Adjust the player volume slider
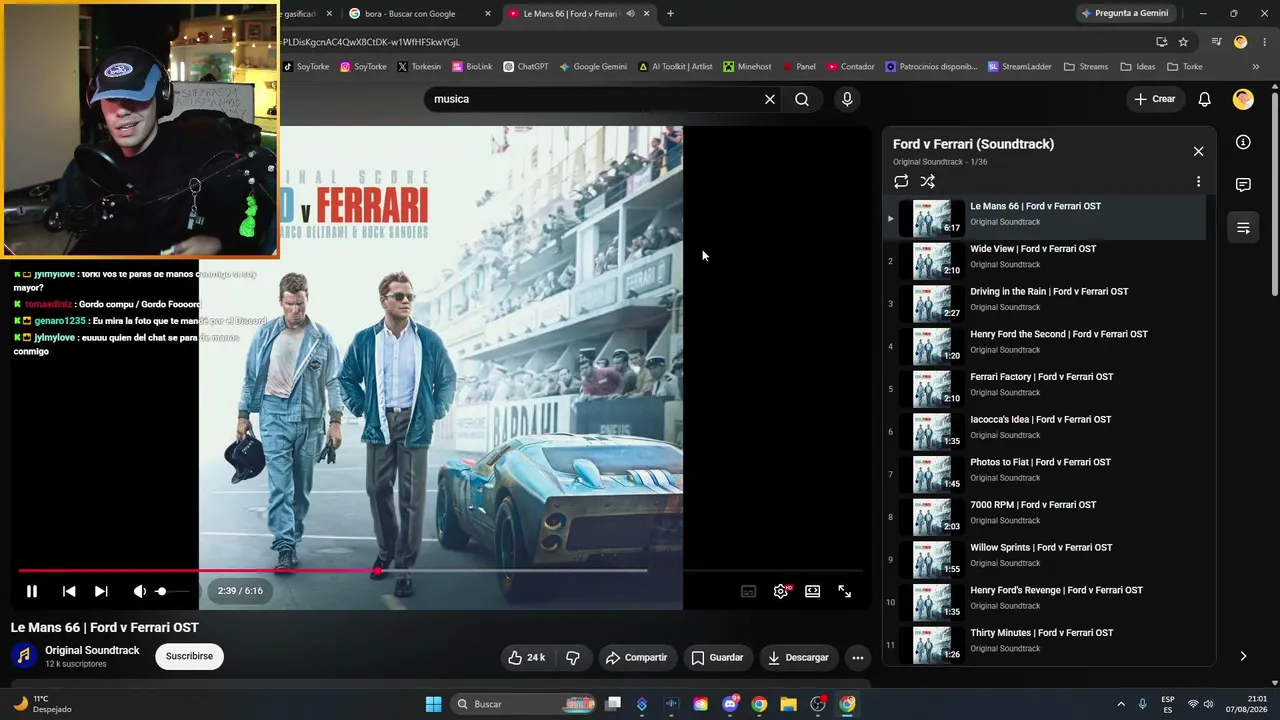The width and height of the screenshot is (1280, 720). [173, 591]
